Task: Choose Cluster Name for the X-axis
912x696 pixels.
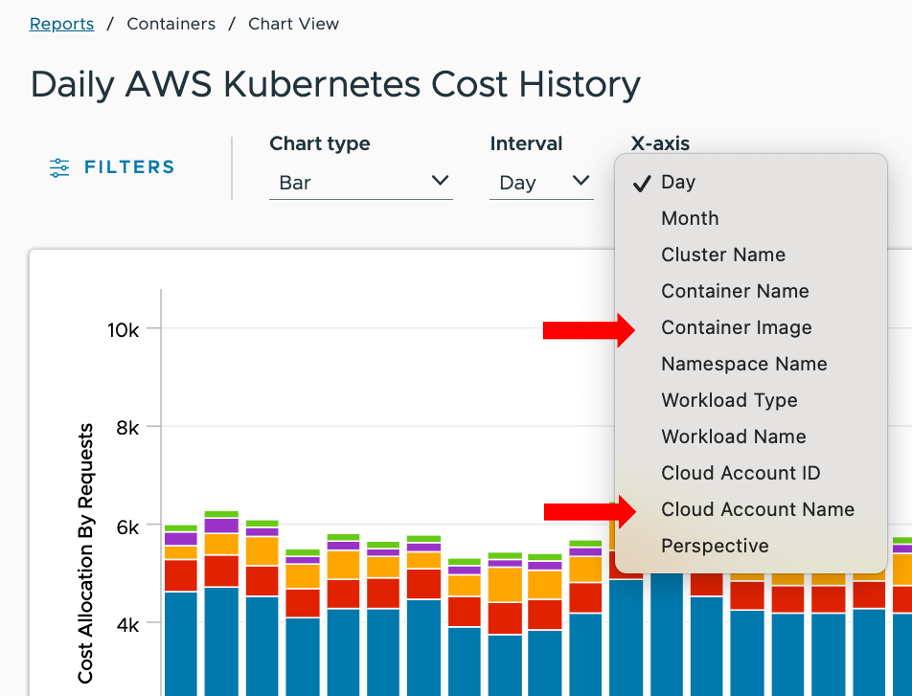Action: point(723,254)
